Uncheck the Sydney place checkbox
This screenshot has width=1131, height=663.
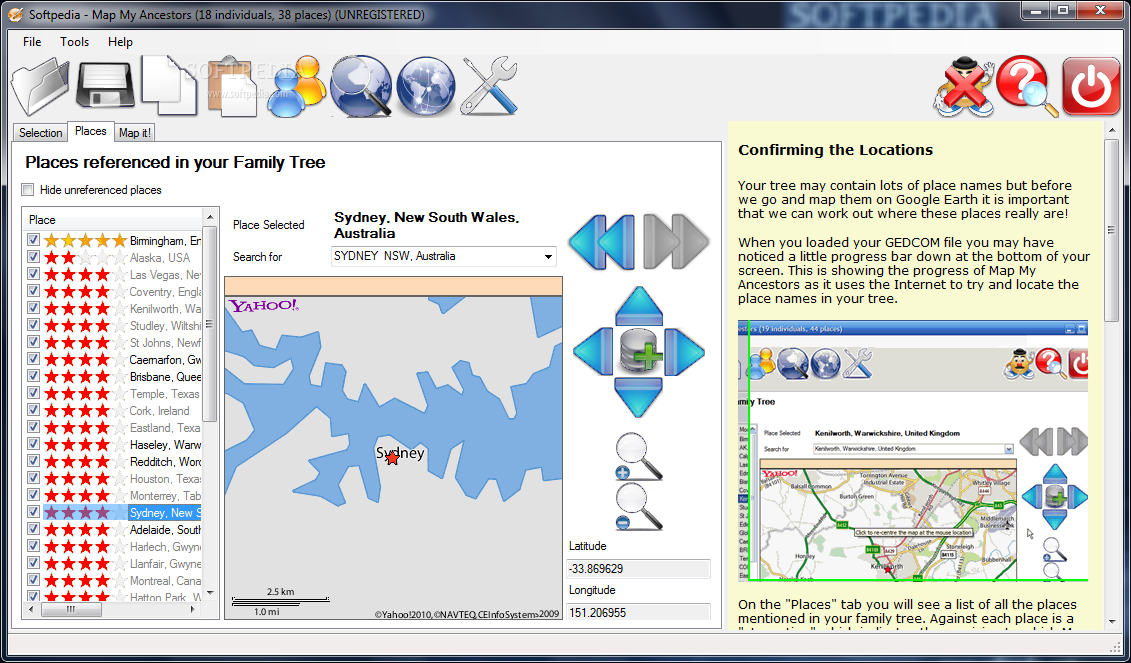click(x=32, y=511)
